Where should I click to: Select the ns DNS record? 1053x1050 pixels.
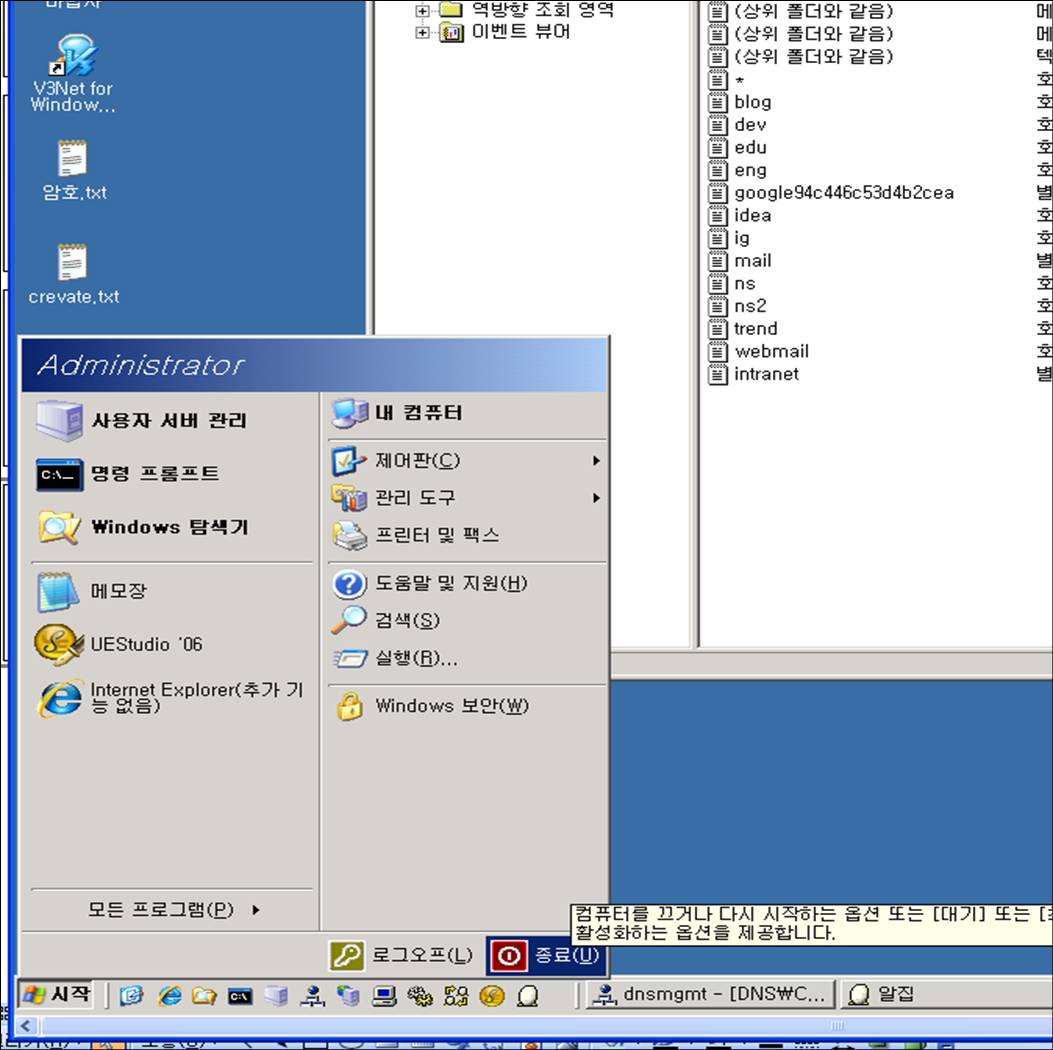point(744,283)
